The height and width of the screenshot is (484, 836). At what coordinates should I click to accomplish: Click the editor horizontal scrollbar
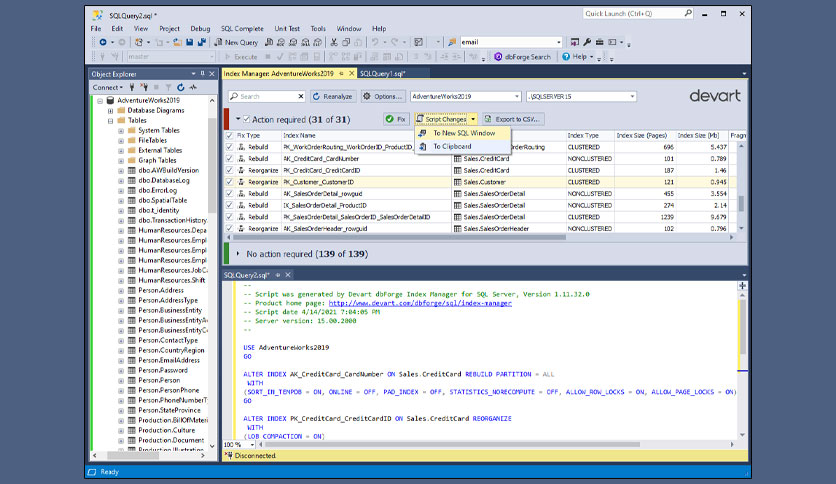[x=451, y=444]
